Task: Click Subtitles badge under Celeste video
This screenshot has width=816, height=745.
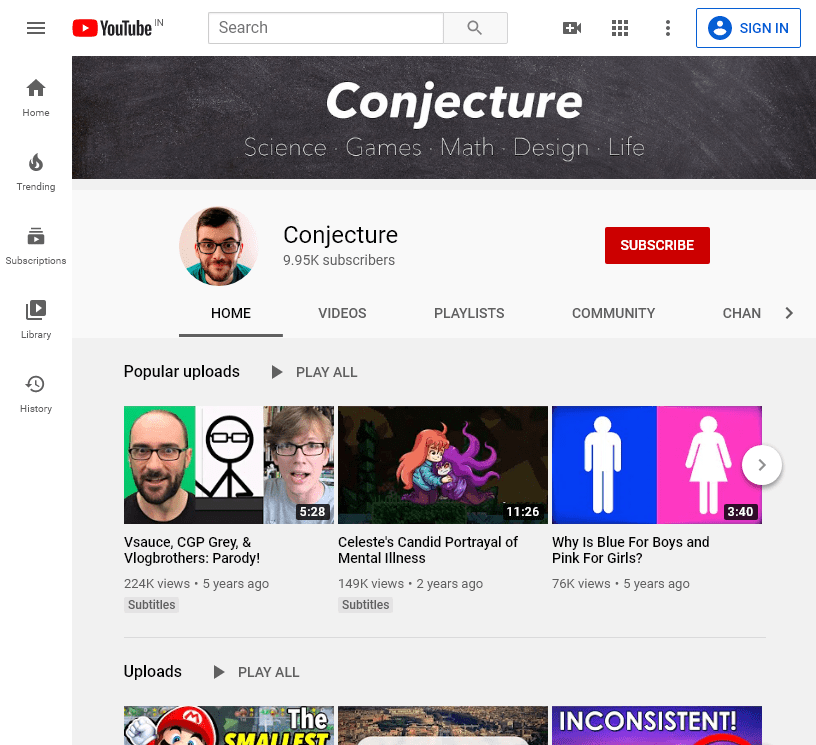Action: point(365,605)
